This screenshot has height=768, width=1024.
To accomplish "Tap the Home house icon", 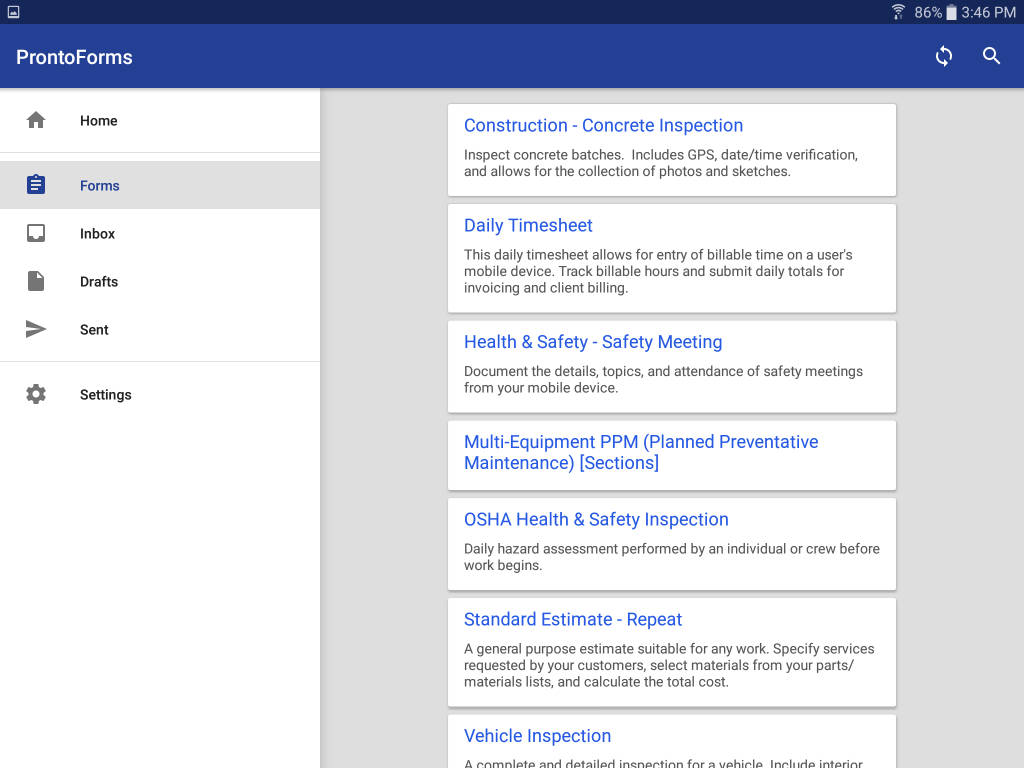I will (x=36, y=120).
